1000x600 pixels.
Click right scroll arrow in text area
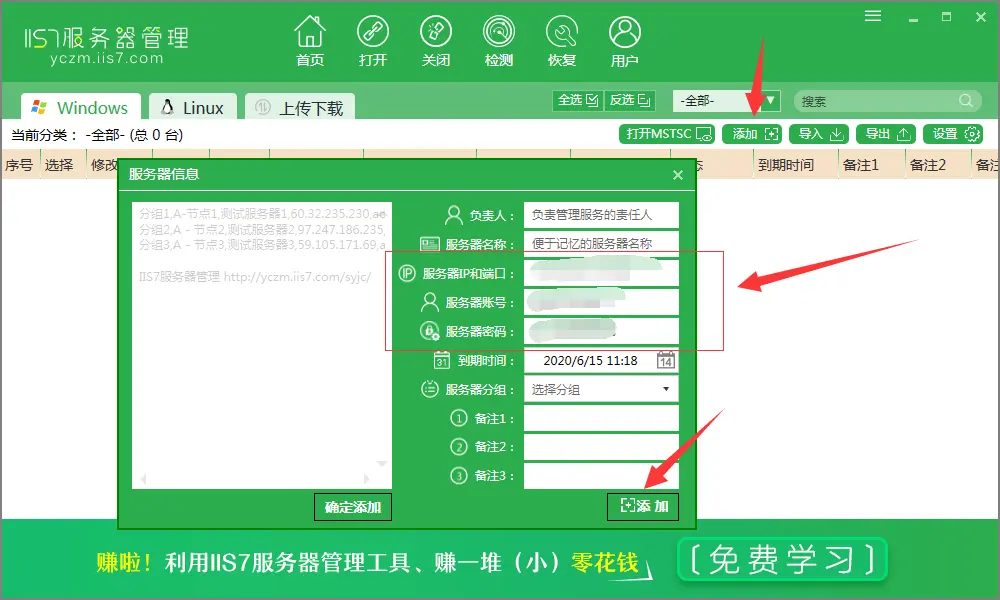pyautogui.click(x=366, y=479)
